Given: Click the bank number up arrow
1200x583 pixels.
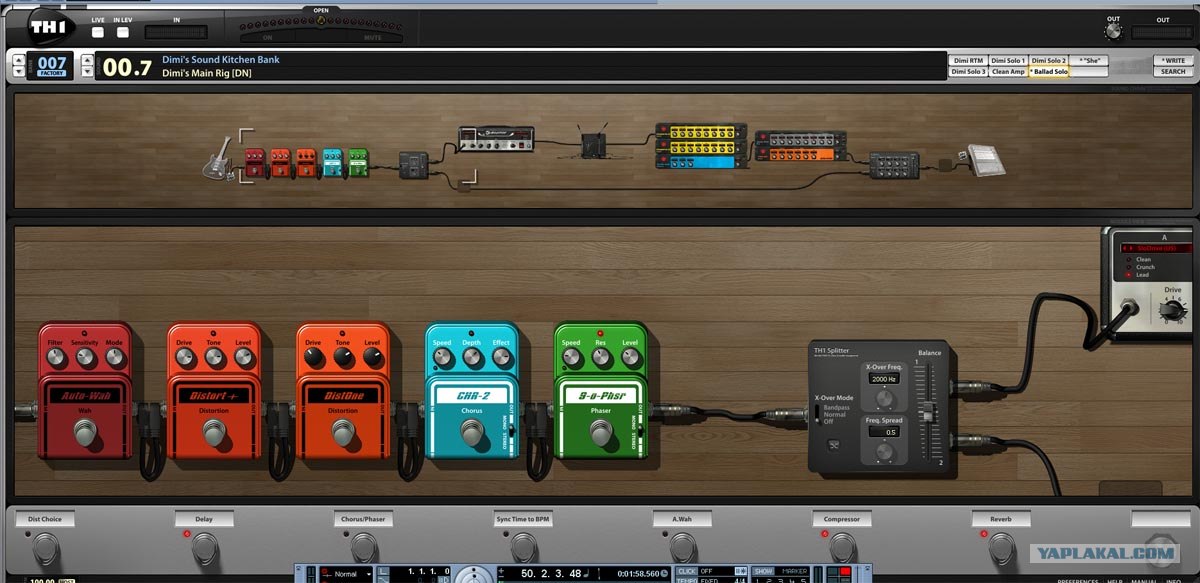Looking at the screenshot, I should (x=20, y=60).
